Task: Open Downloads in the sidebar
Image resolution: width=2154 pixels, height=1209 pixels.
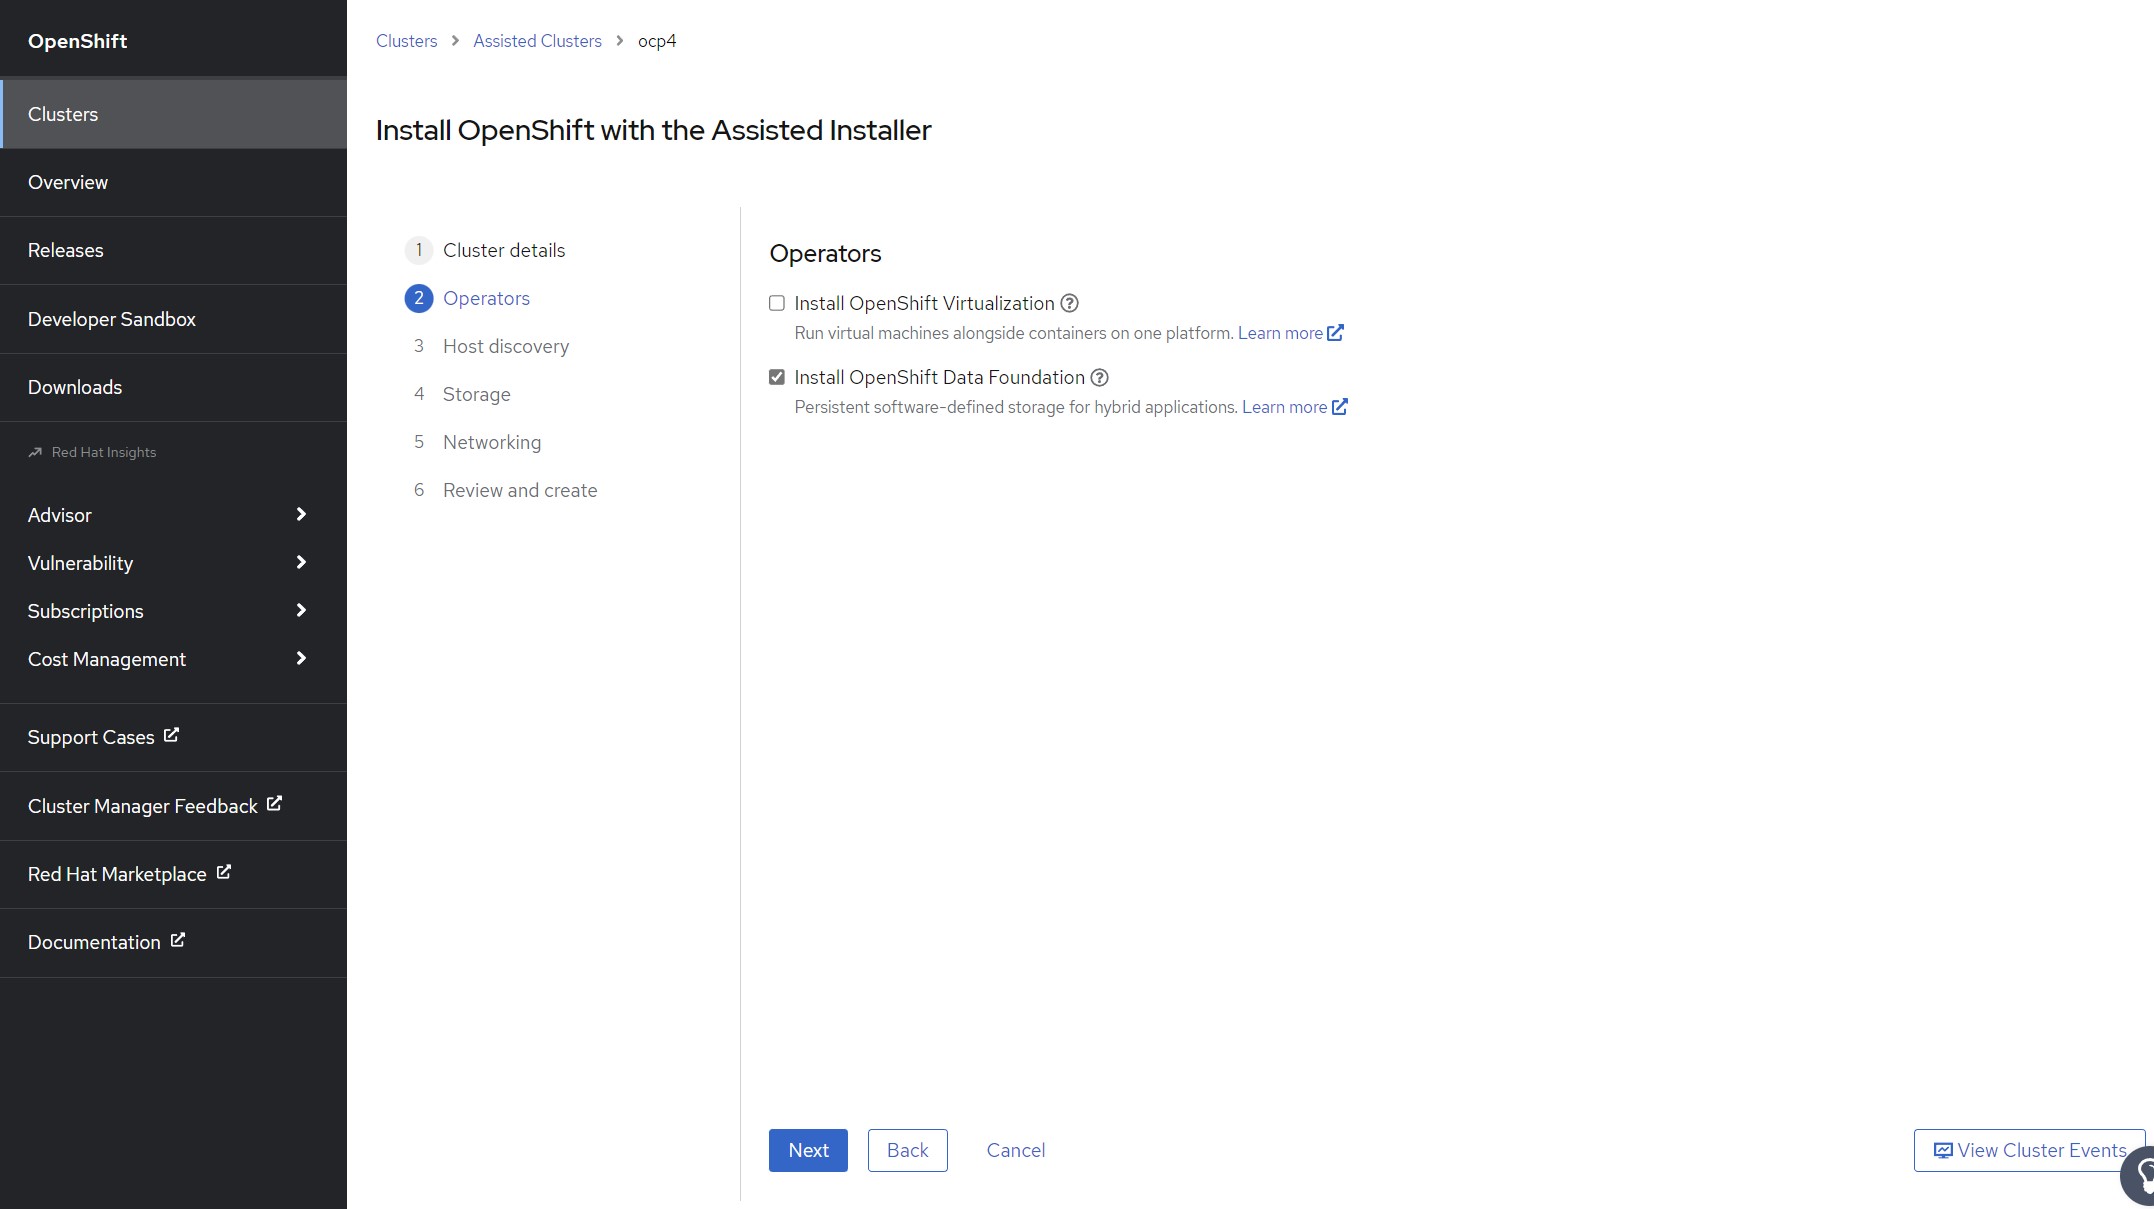Action: 173,387
